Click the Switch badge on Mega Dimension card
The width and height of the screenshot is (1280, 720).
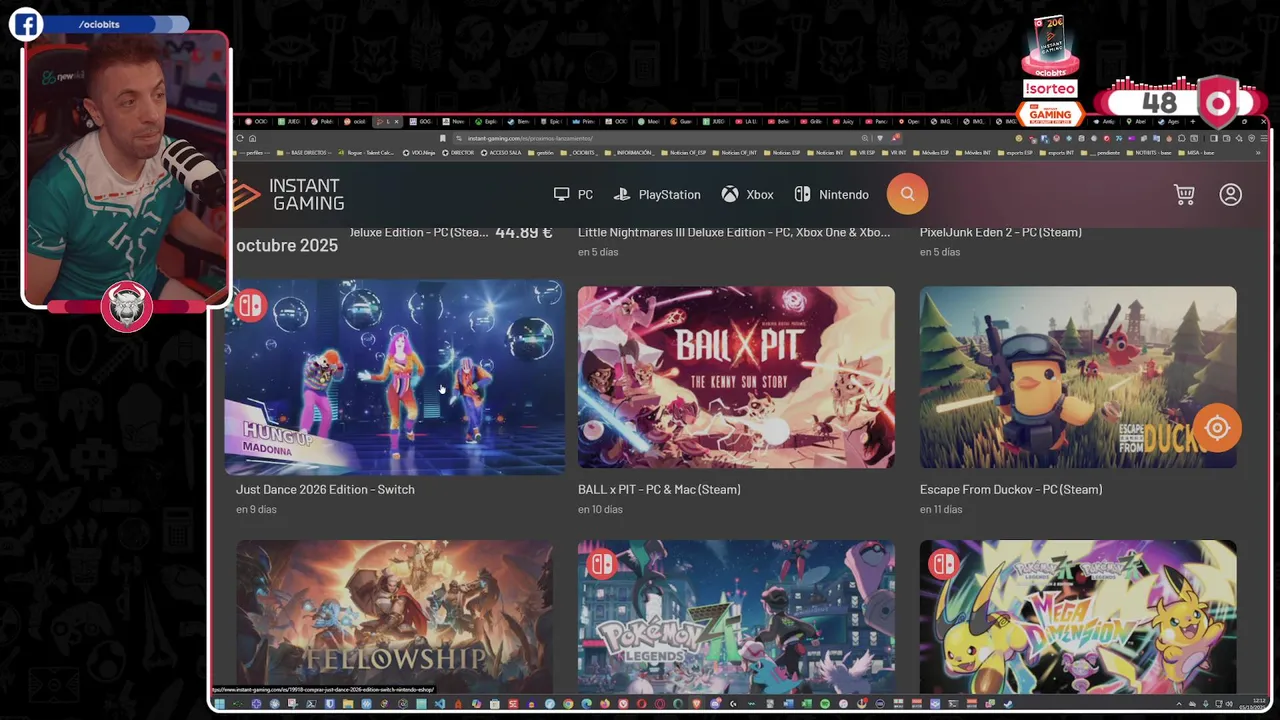(x=943, y=564)
